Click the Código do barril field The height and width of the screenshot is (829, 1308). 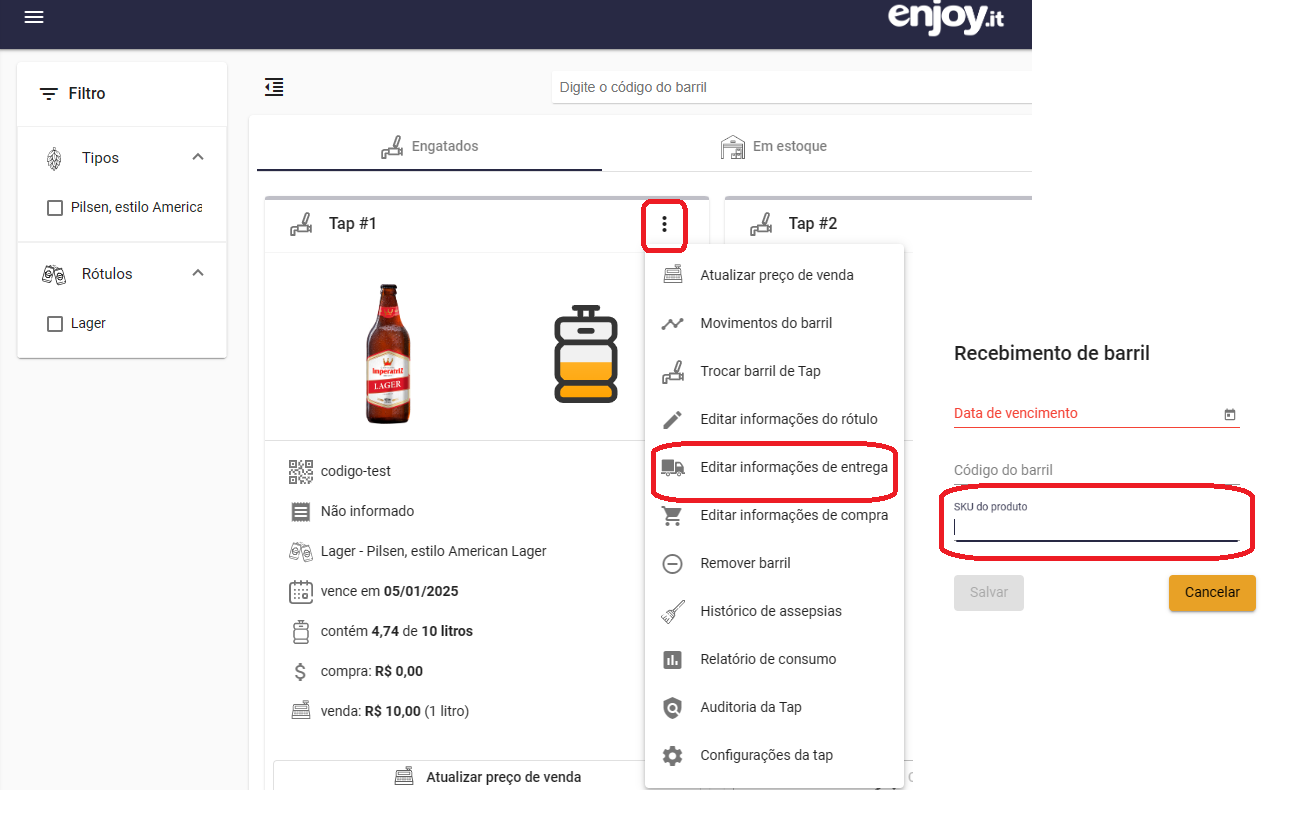point(1097,470)
